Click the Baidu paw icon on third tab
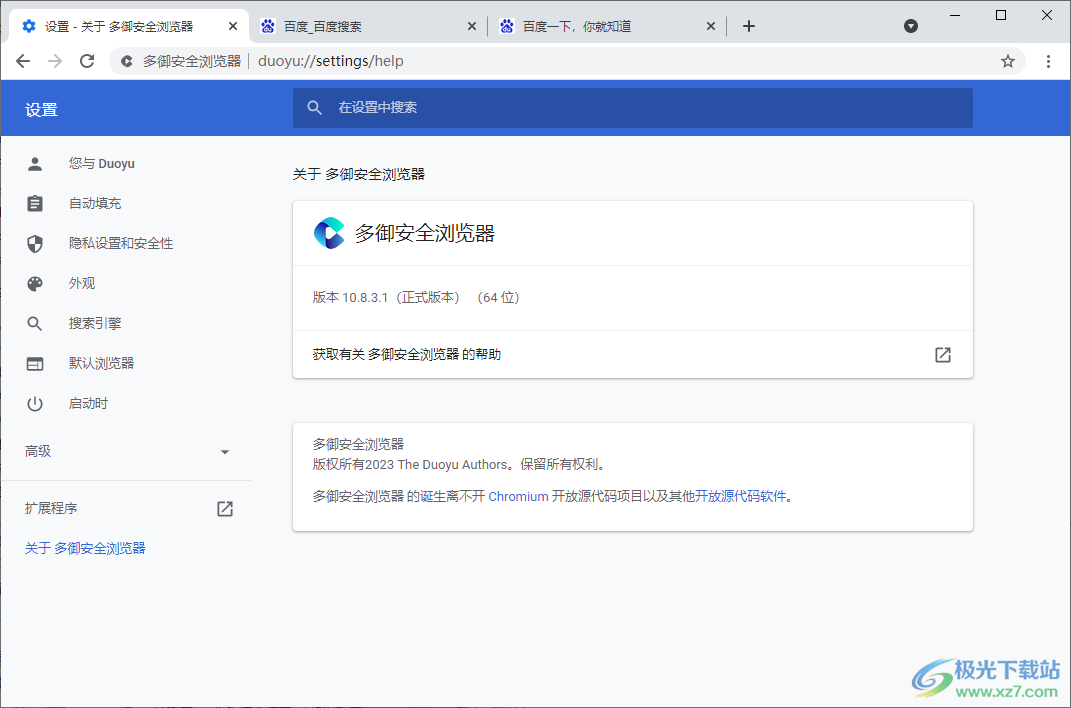This screenshot has width=1071, height=708. click(506, 26)
